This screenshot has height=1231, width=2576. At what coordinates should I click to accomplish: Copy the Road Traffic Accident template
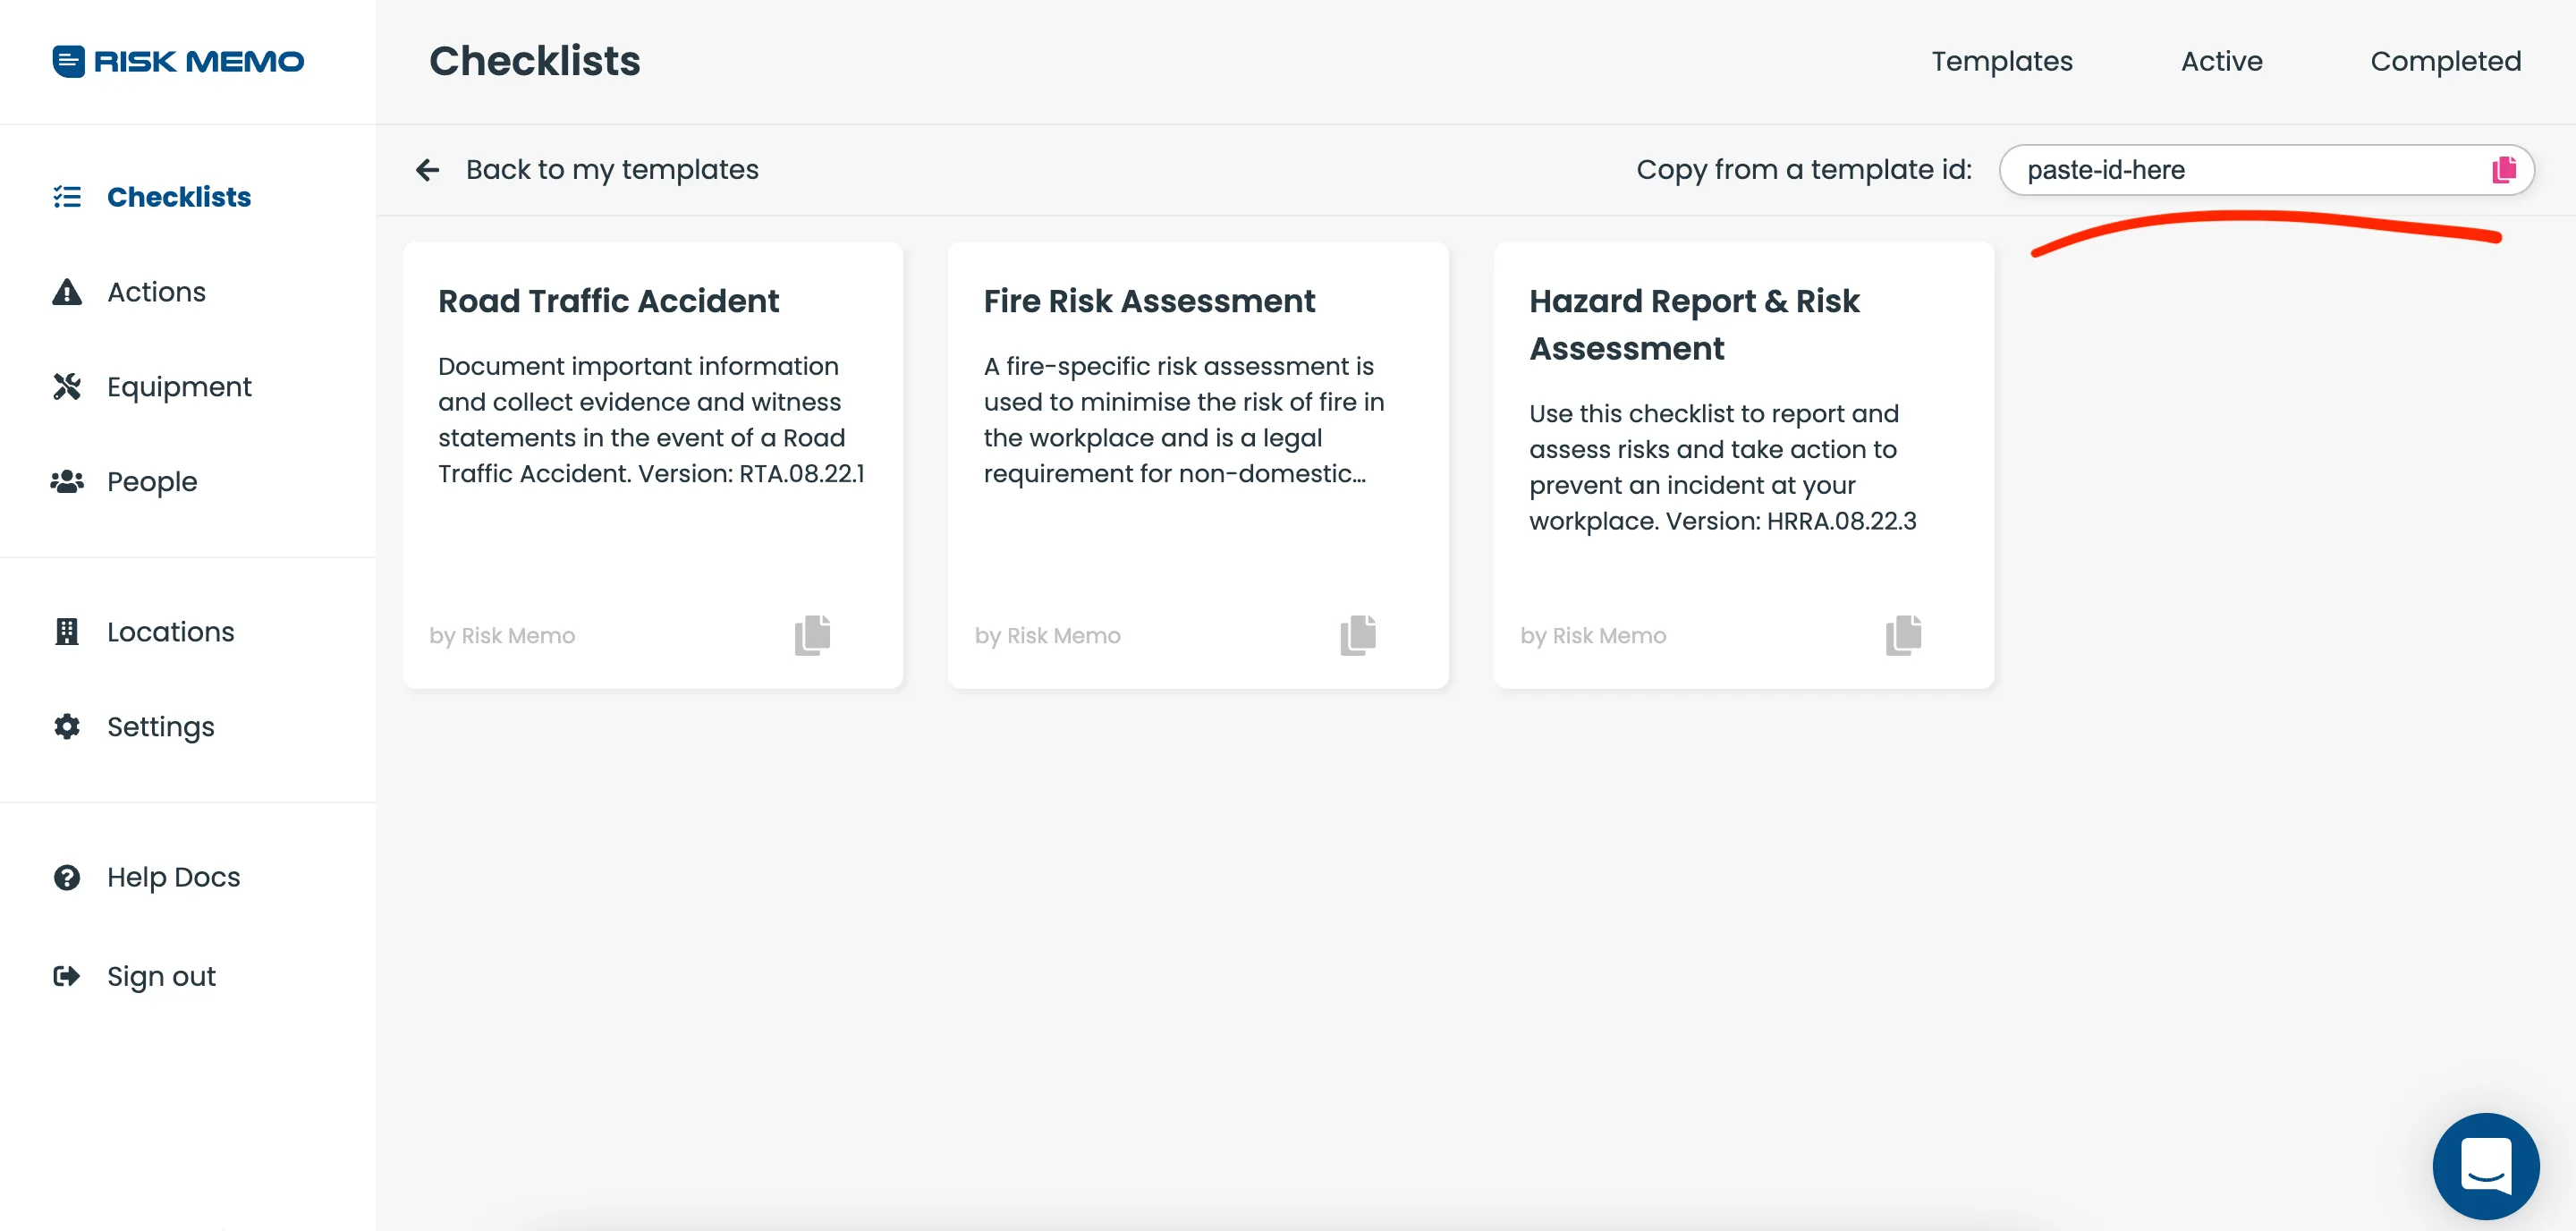[812, 635]
